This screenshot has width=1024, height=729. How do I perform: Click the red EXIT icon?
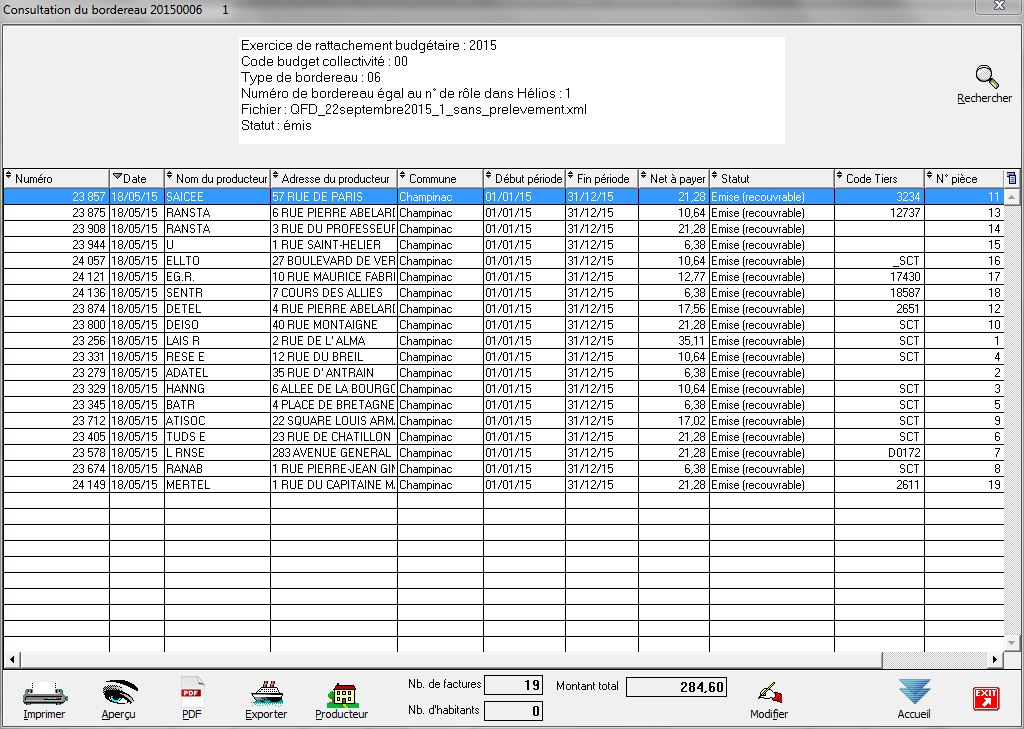[x=986, y=698]
